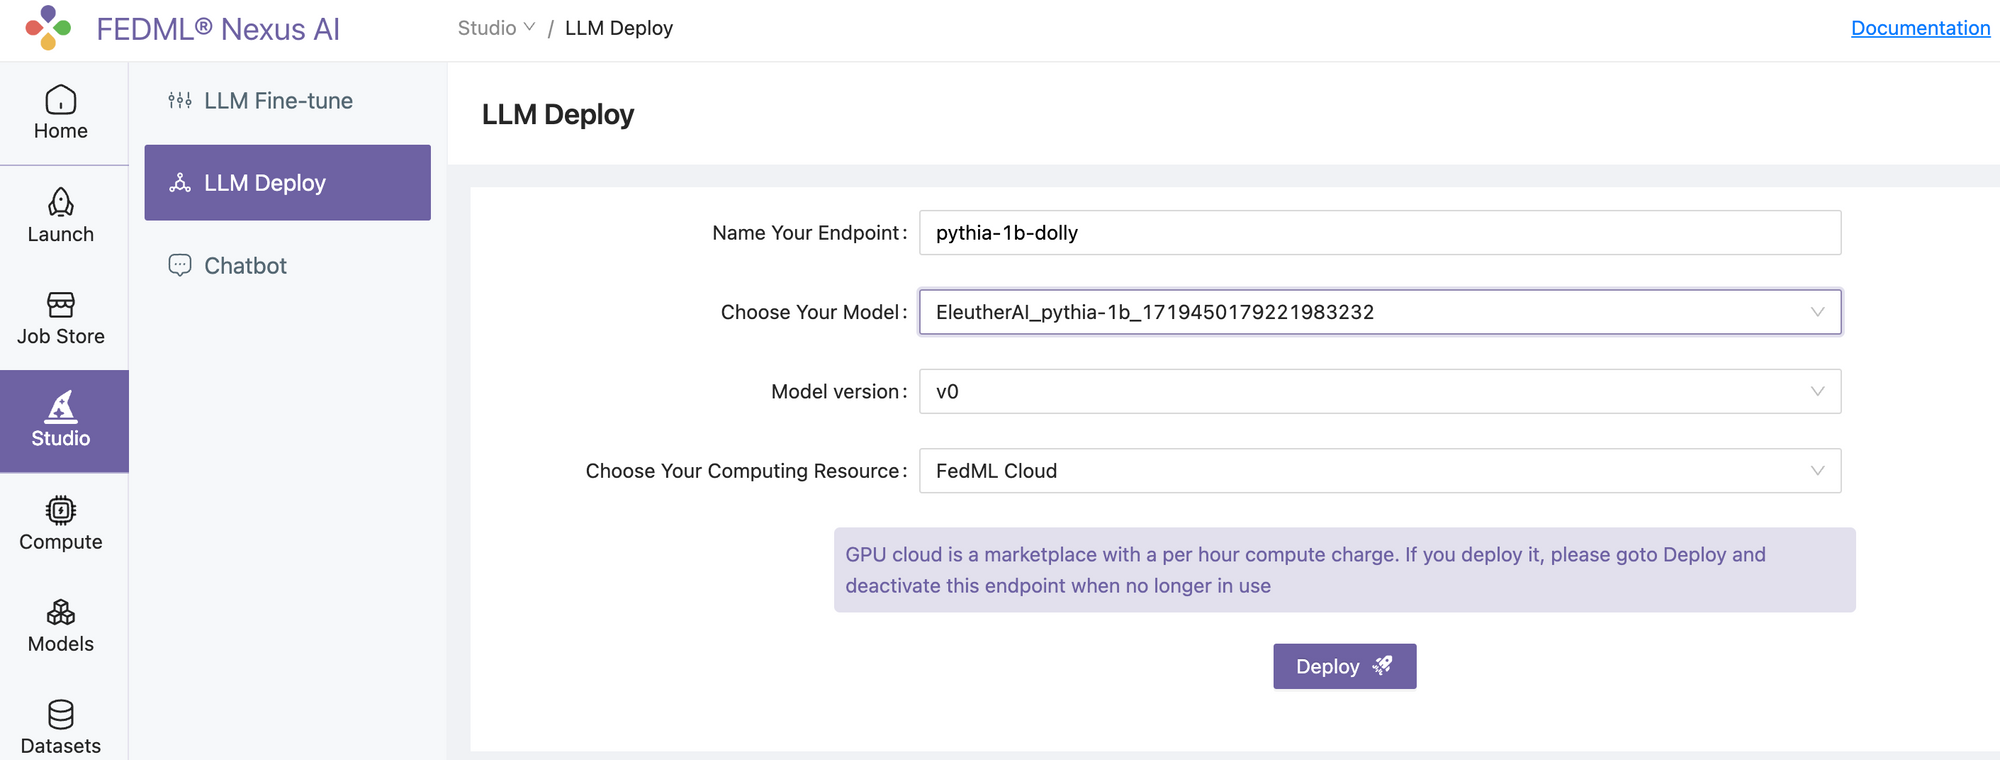2000x760 pixels.
Task: Click the FEDML Nexus AI title
Action: click(218, 29)
